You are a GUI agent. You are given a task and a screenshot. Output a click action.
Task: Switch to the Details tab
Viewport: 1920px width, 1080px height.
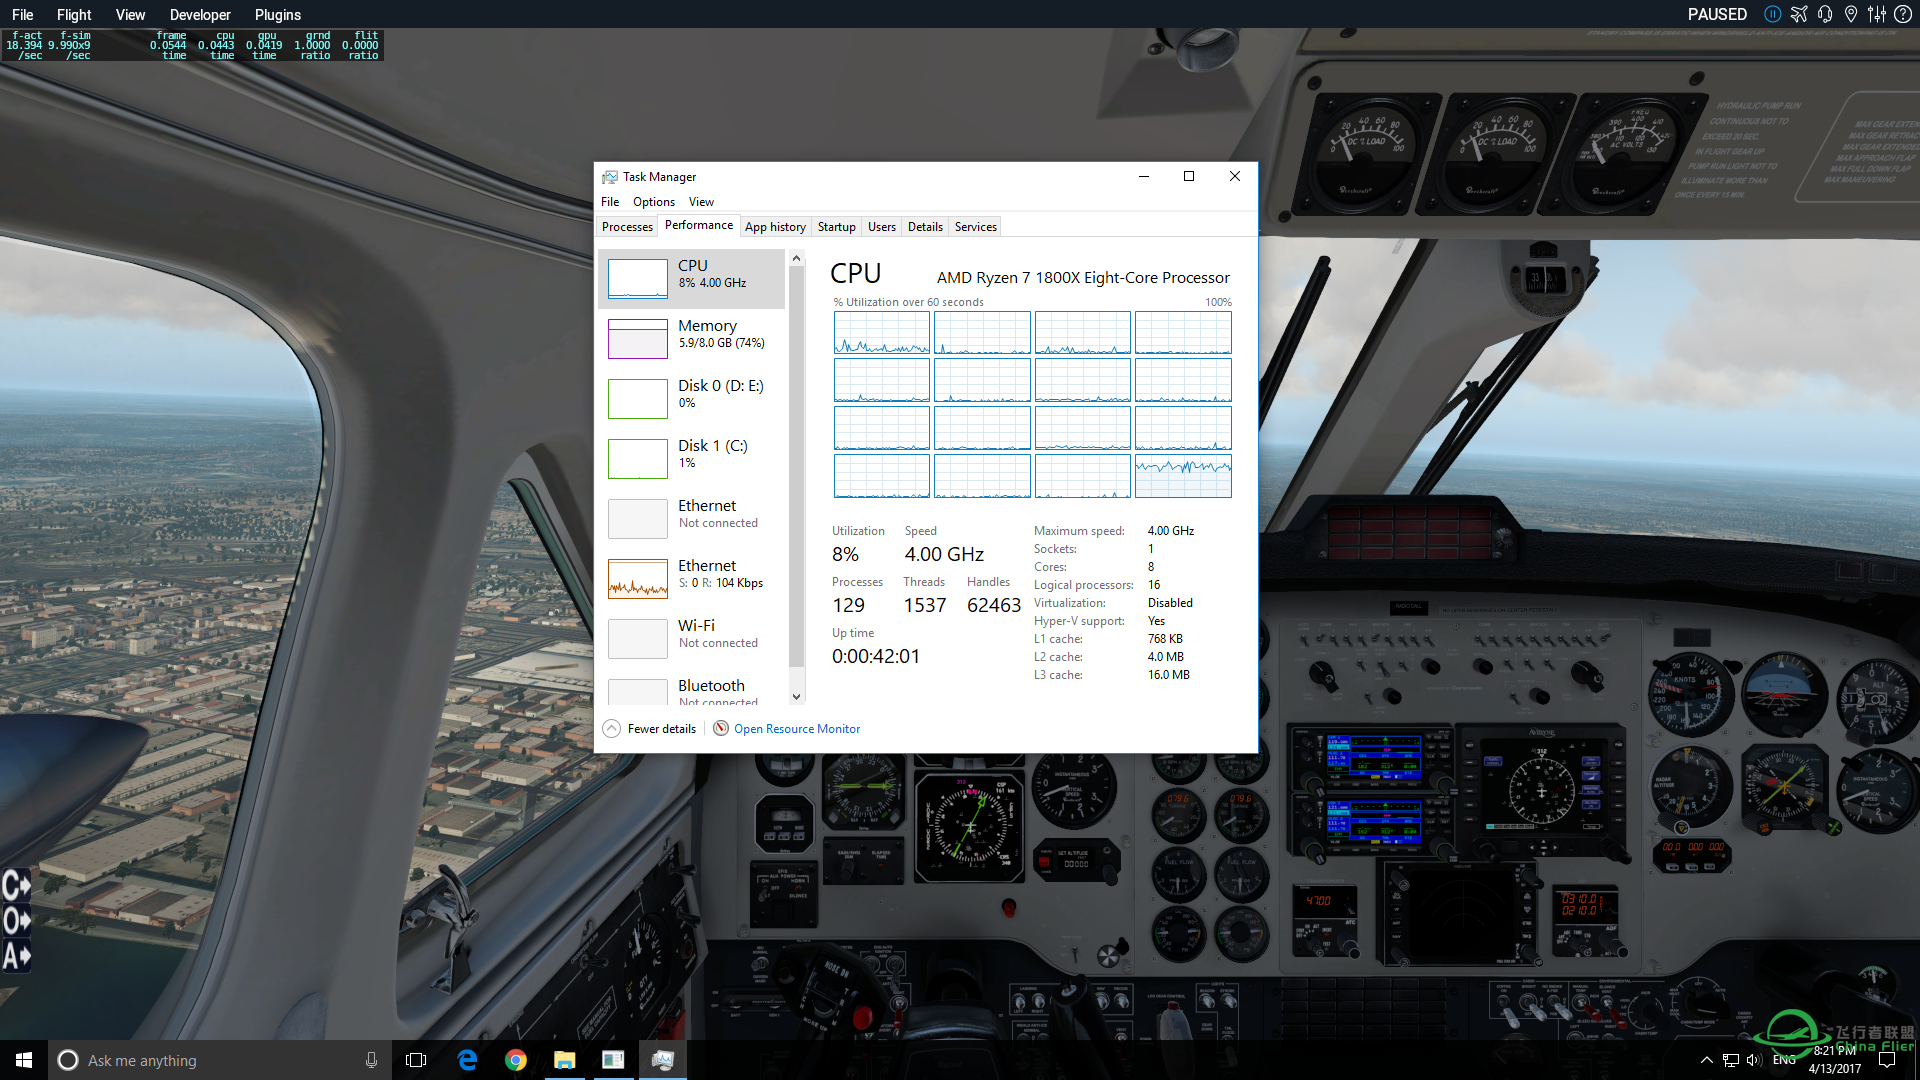pos(925,227)
